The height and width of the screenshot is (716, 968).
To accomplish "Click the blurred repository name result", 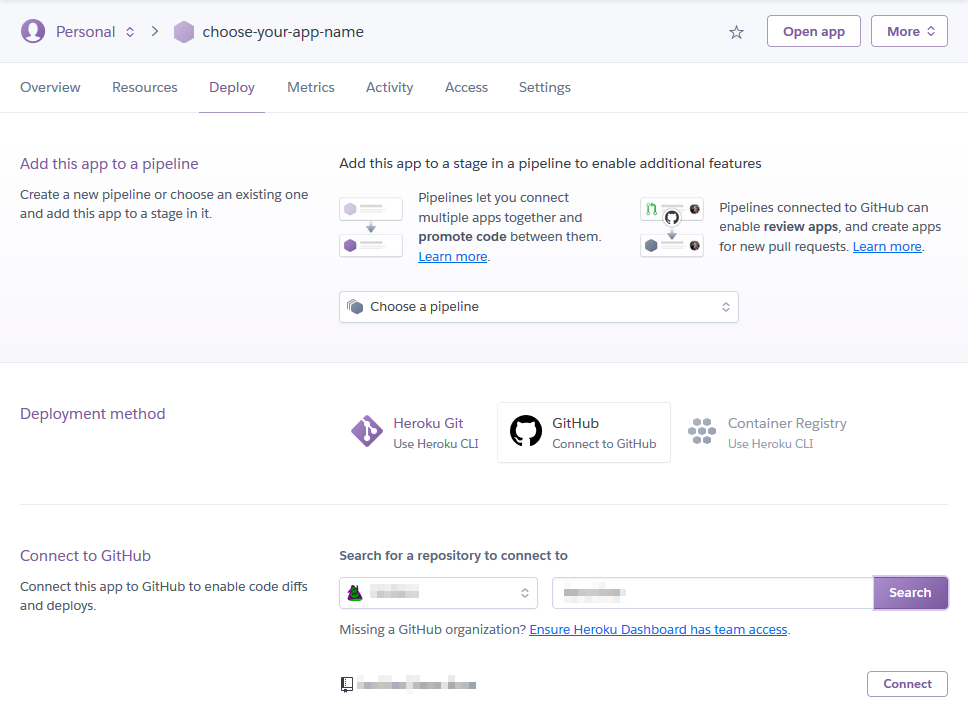I will coord(416,685).
